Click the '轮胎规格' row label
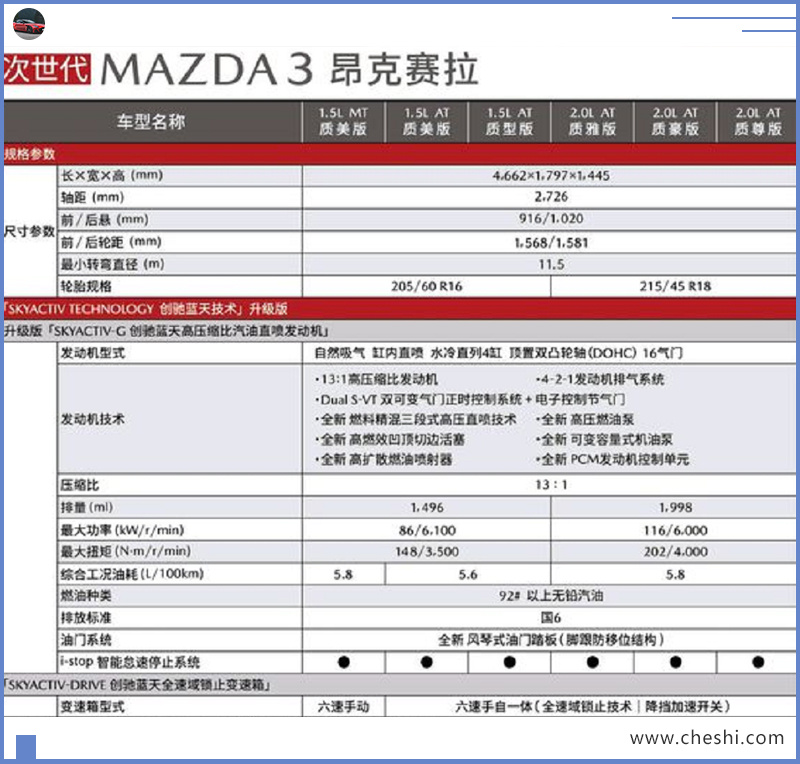Viewport: 800px width, 764px height. pos(86,286)
